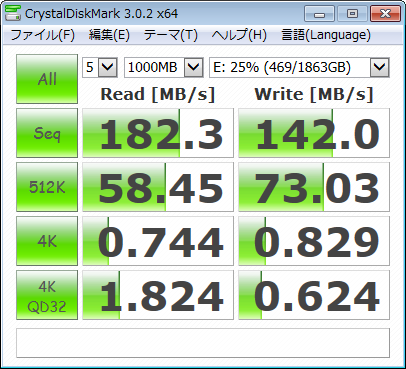Viewport: 406px width, 369px height.
Task: Click the Read [MB/s] column header
Action: coord(158,94)
